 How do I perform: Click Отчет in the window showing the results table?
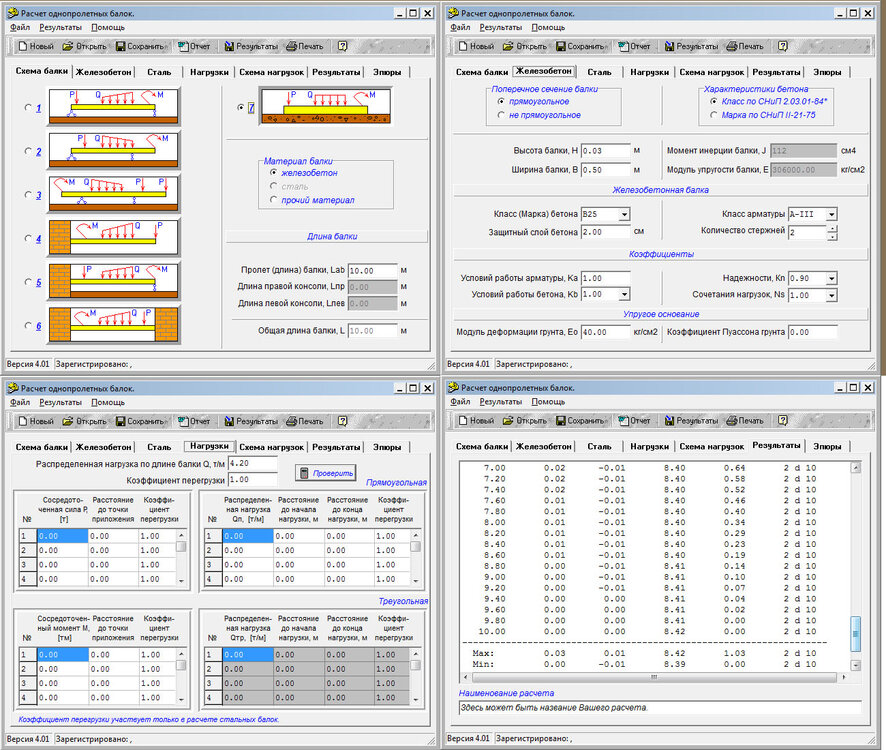(x=634, y=421)
